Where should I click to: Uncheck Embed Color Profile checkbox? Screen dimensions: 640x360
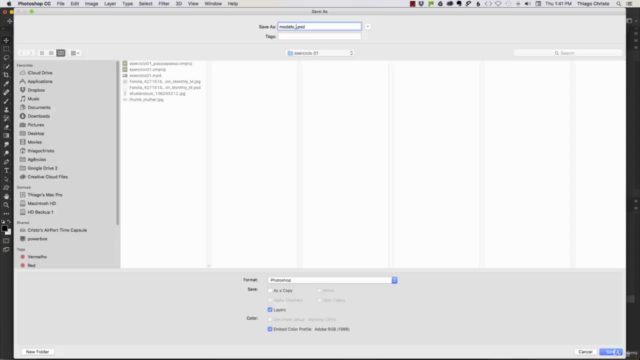click(x=270, y=329)
